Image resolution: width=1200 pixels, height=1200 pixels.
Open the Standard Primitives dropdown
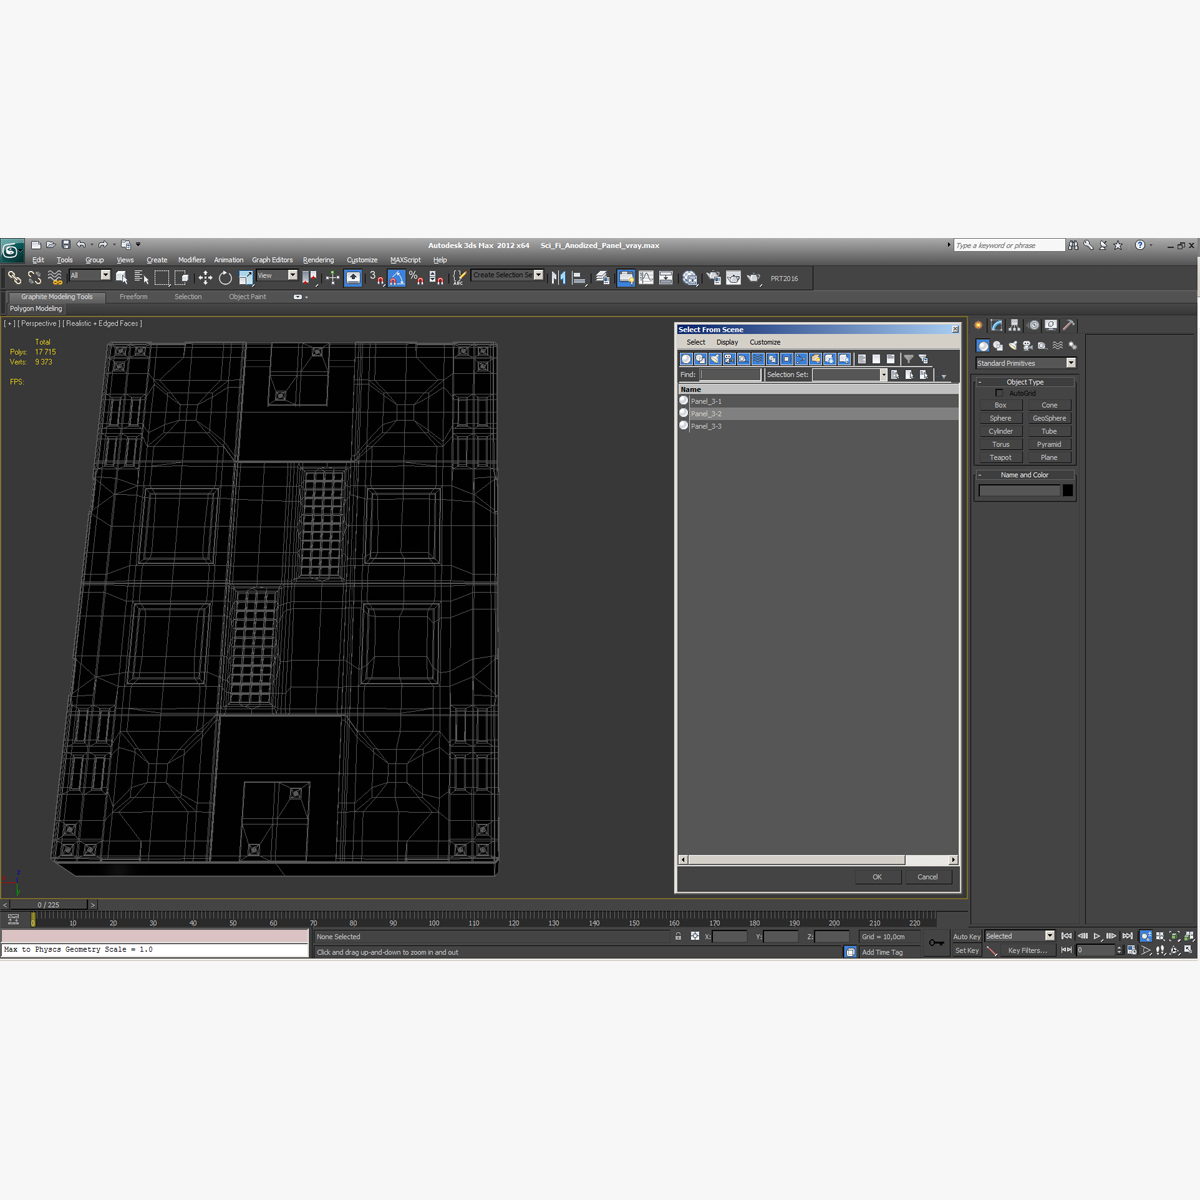point(1026,363)
